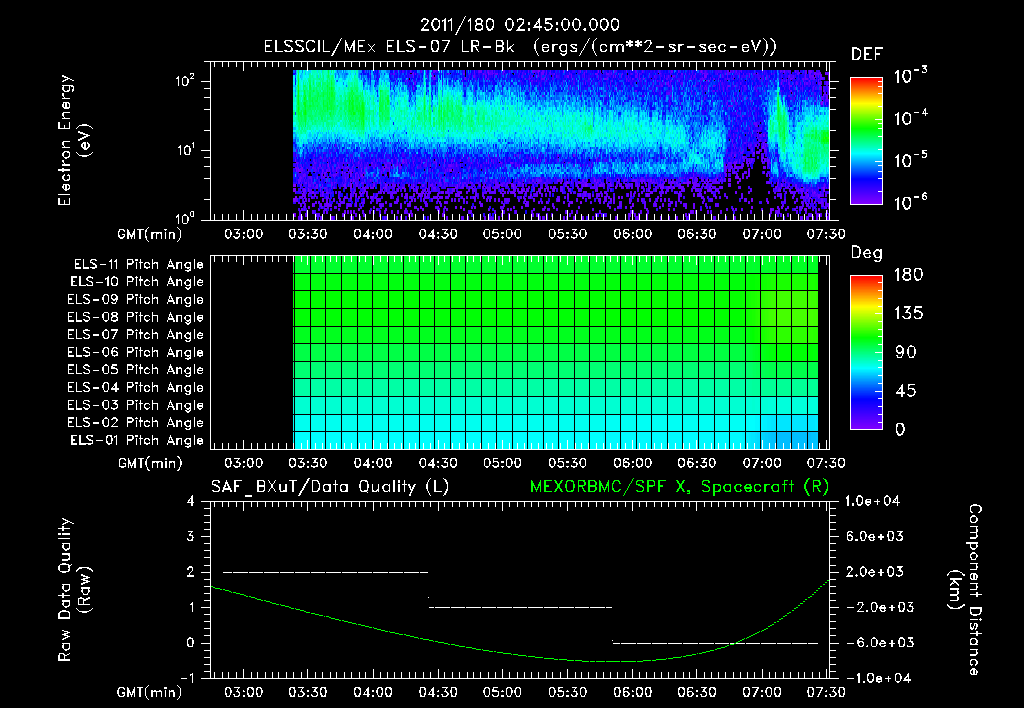Image resolution: width=1024 pixels, height=708 pixels.
Task: Select the ELS-04 Pitch Angle row label
Action: (x=135, y=388)
